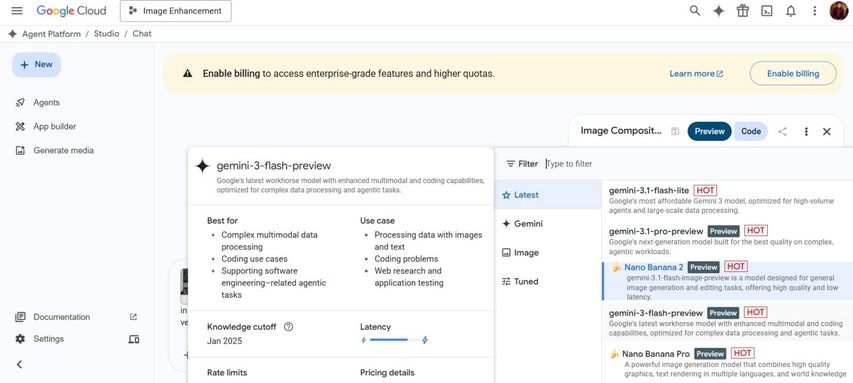Click the Google Cloud logo

tap(71, 10)
